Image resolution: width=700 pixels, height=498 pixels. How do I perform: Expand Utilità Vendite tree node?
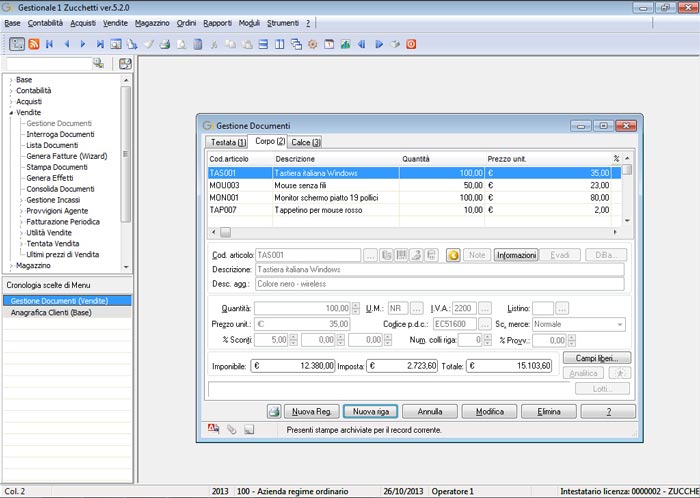pyautogui.click(x=21, y=233)
